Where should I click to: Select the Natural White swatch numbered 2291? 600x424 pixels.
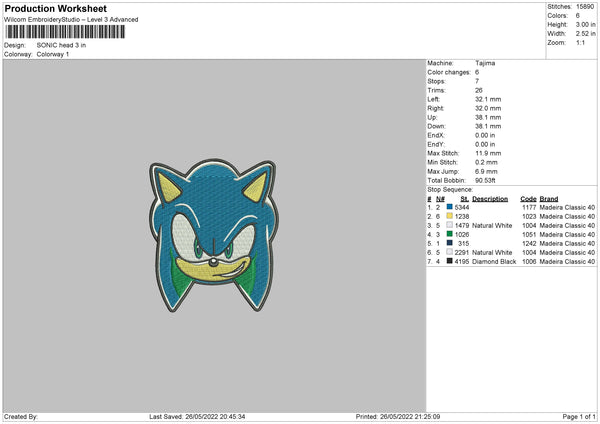[451, 252]
